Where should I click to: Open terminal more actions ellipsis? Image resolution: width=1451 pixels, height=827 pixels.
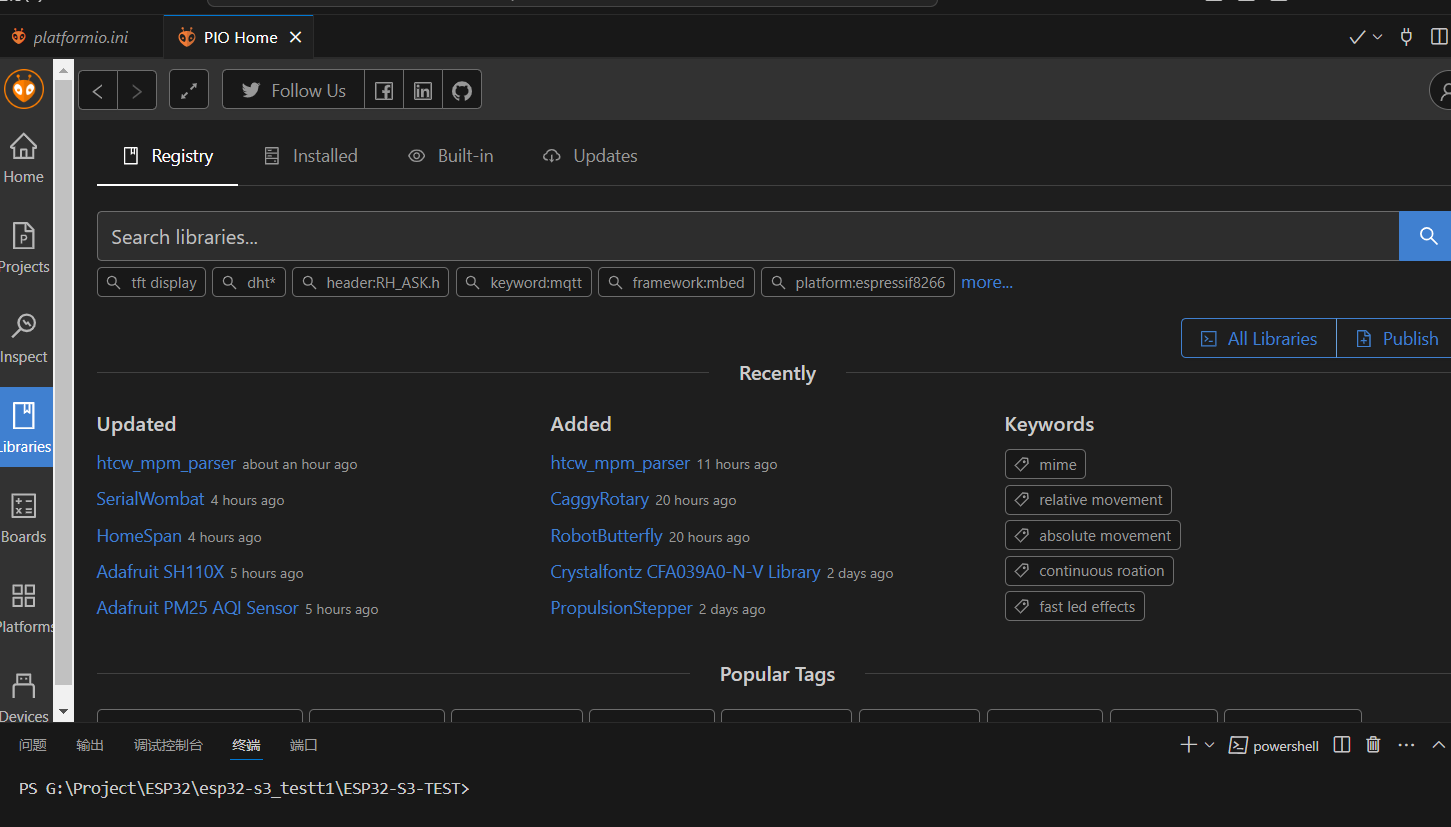tap(1406, 745)
